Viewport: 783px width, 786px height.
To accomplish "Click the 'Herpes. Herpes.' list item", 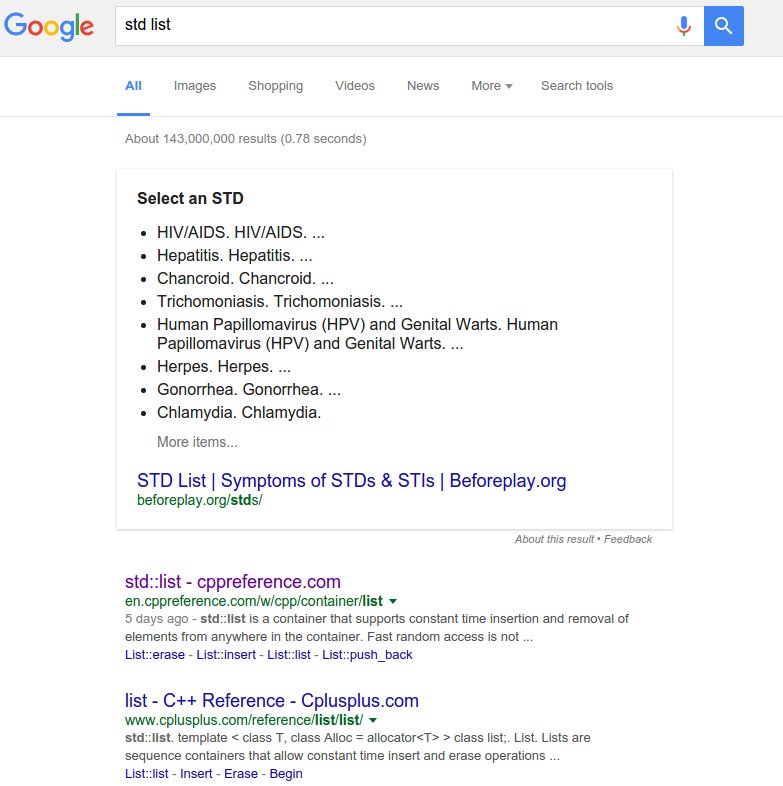I will (x=224, y=366).
